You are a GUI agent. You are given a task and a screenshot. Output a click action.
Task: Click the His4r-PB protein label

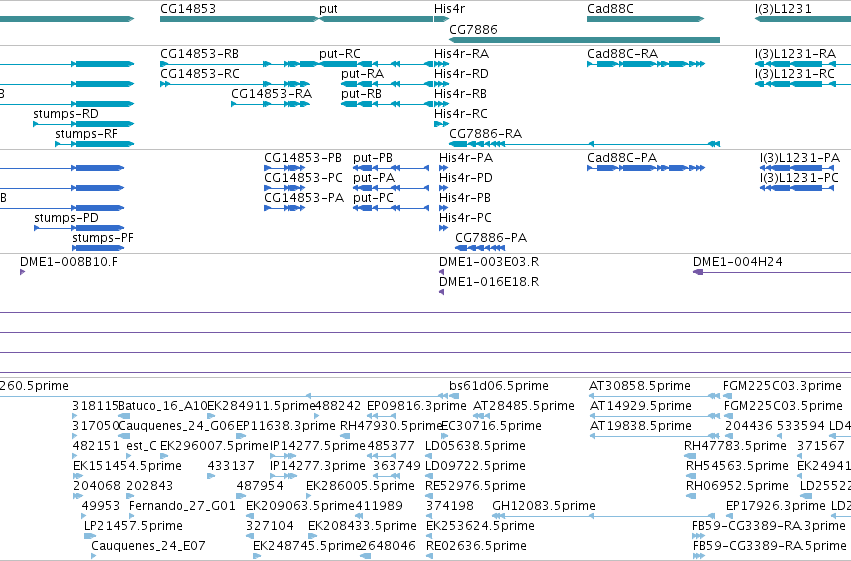click(x=465, y=198)
